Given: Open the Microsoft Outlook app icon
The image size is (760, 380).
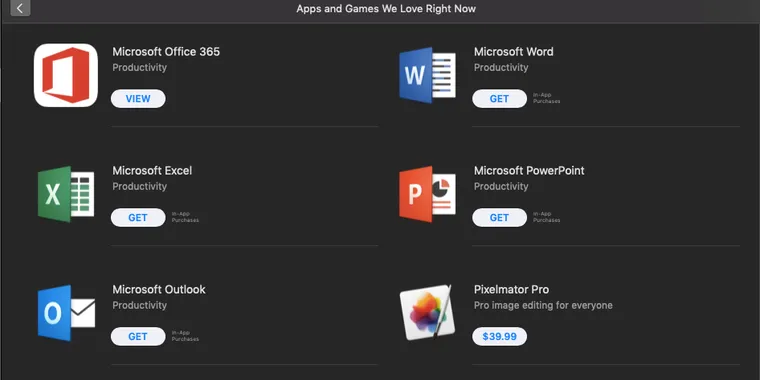Looking at the screenshot, I should point(66,313).
